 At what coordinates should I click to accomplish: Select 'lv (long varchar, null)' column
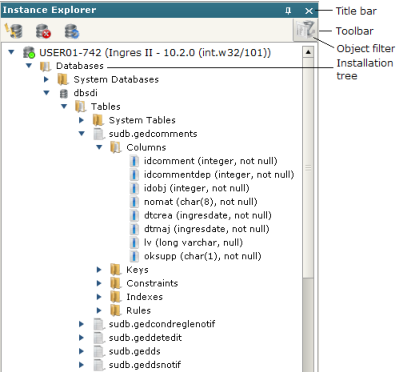(193, 243)
